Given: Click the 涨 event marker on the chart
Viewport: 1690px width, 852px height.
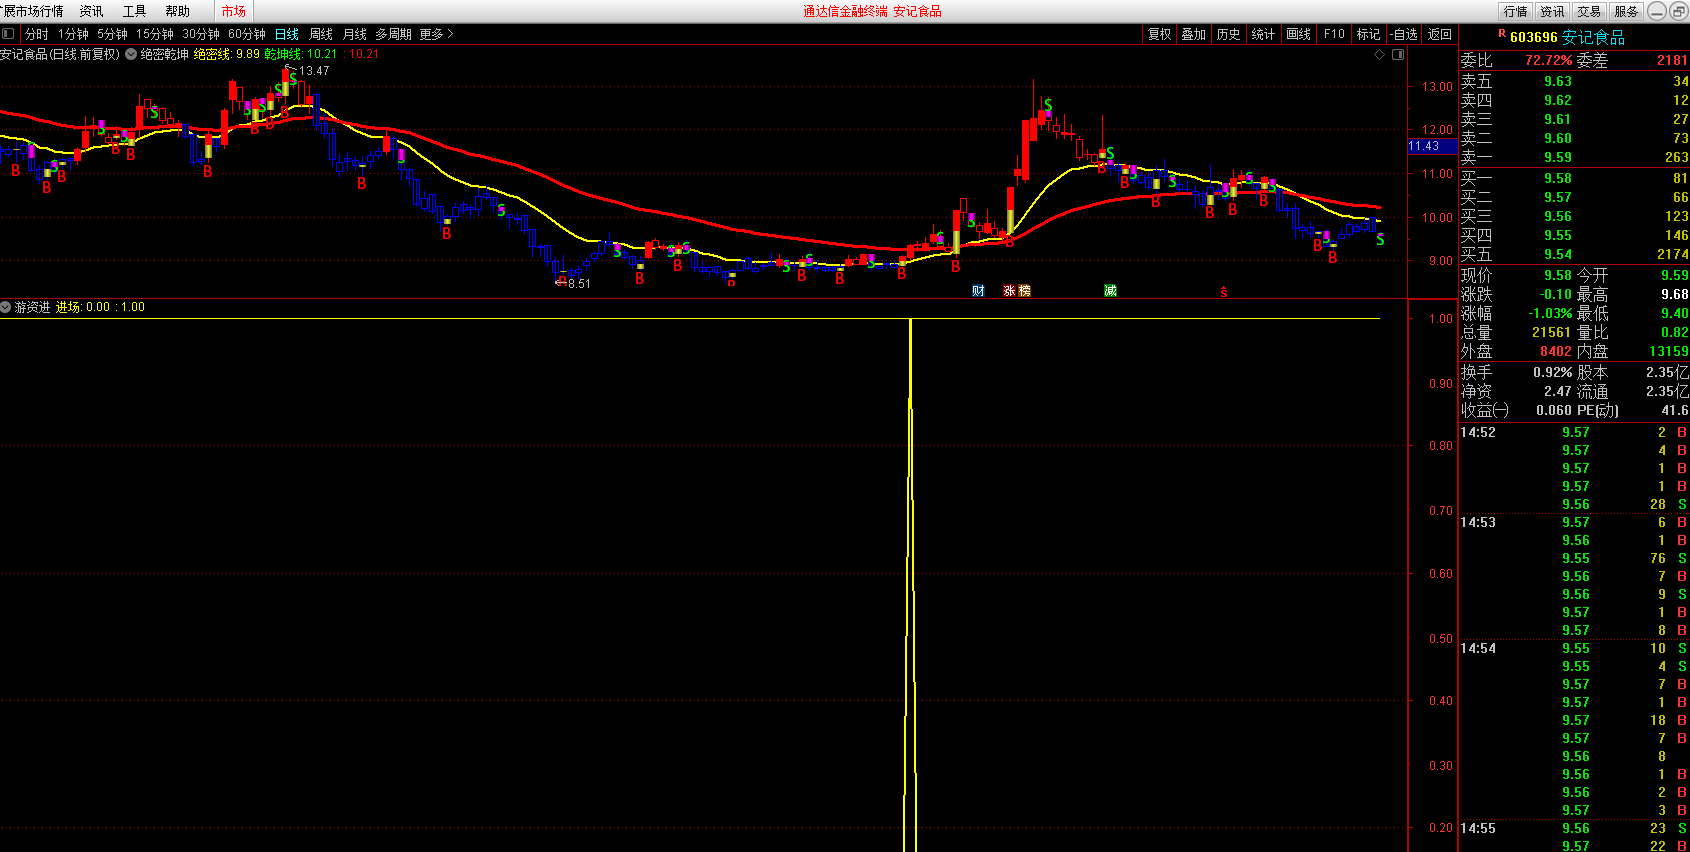Looking at the screenshot, I should [x=1010, y=291].
